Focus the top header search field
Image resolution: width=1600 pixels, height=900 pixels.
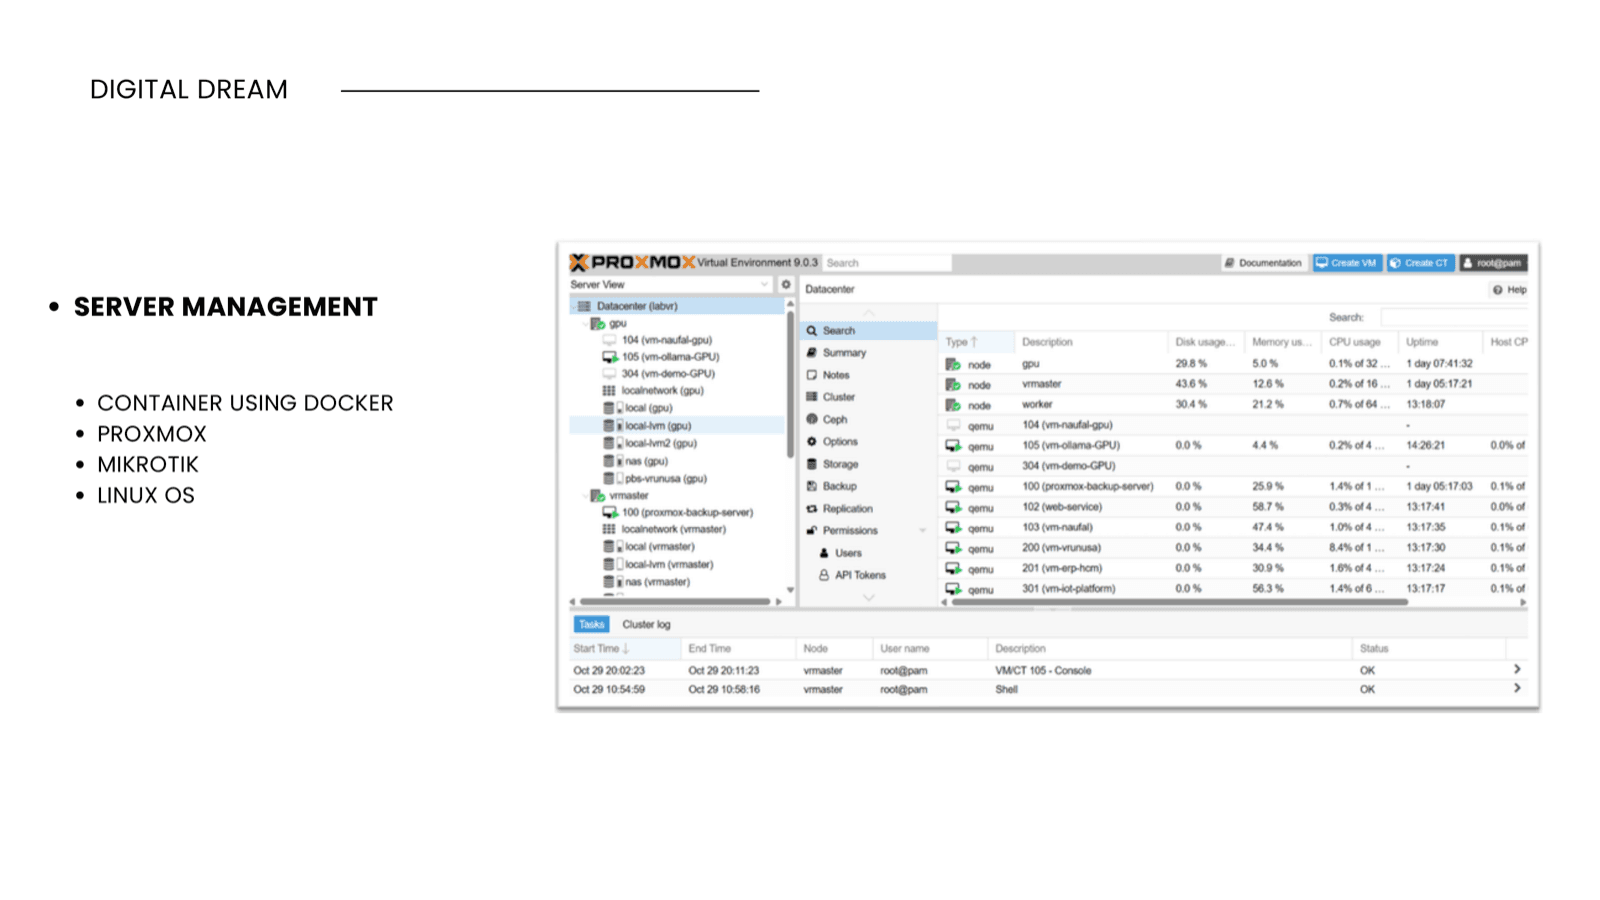point(886,263)
